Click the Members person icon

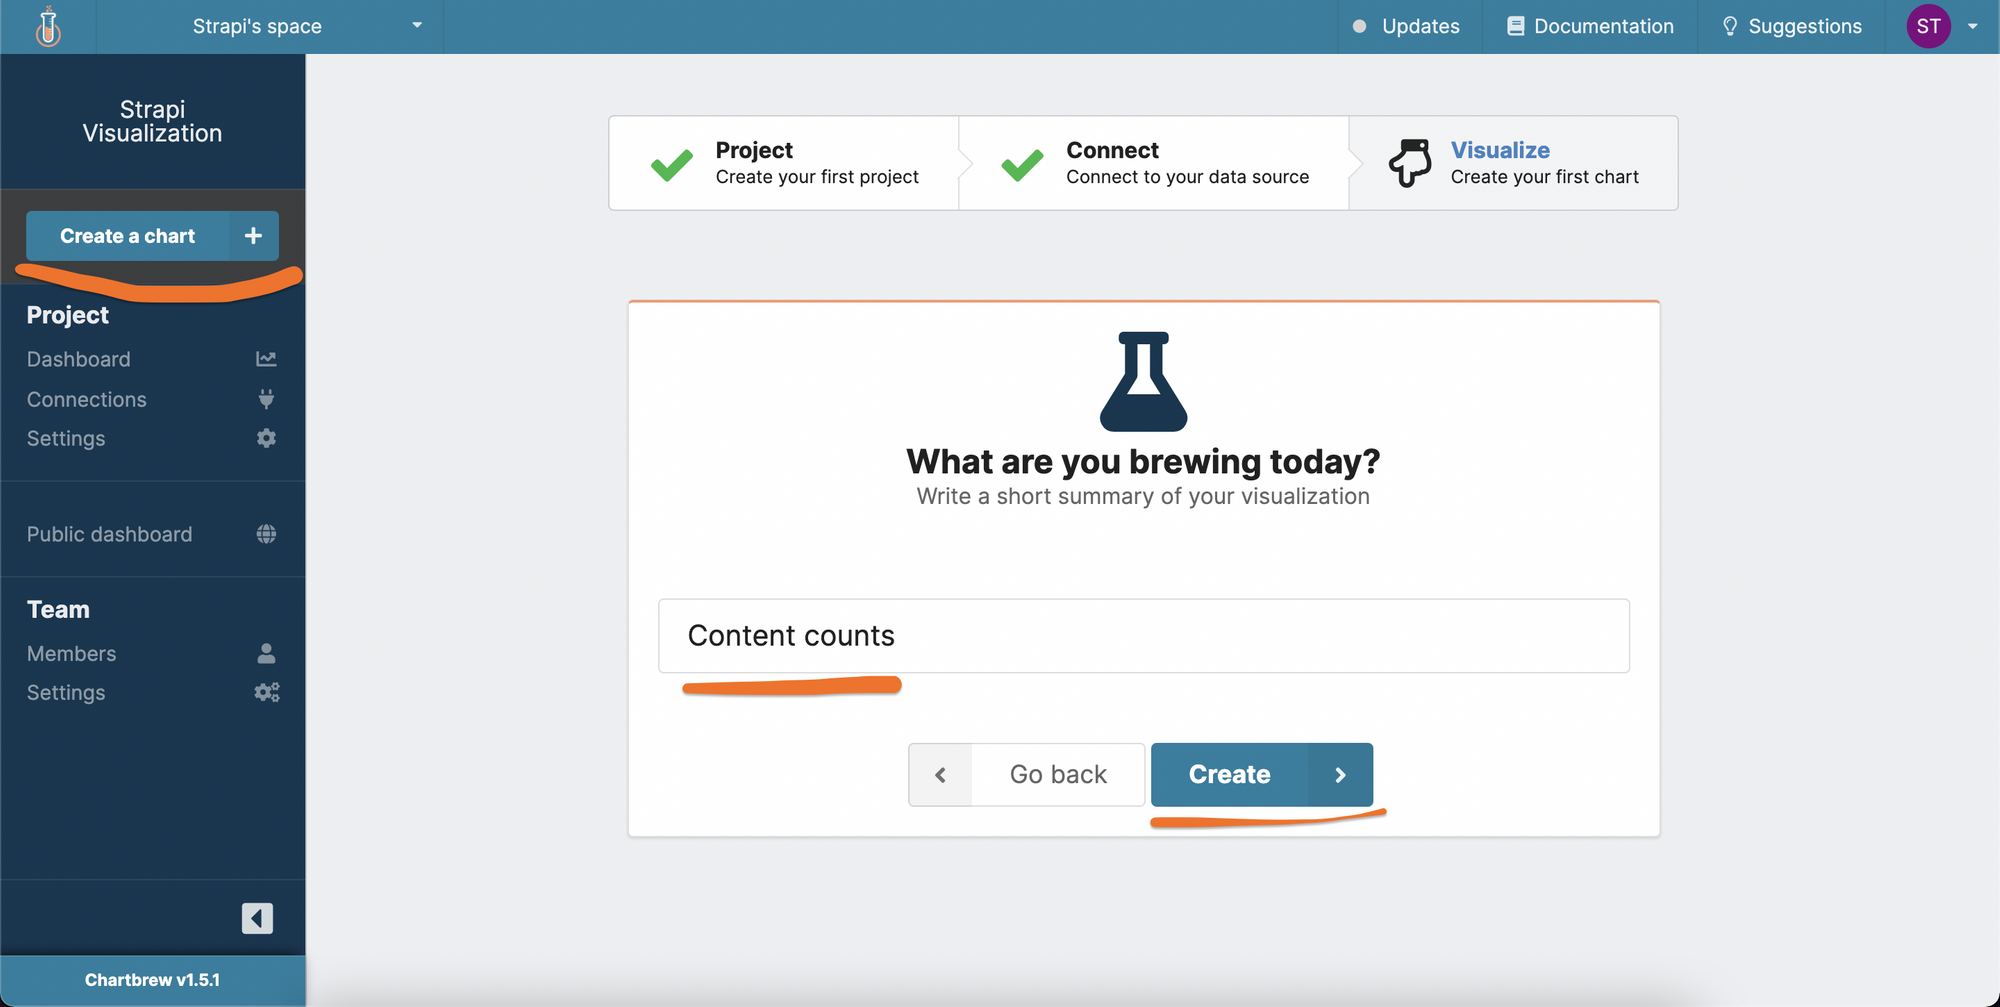[x=266, y=653]
